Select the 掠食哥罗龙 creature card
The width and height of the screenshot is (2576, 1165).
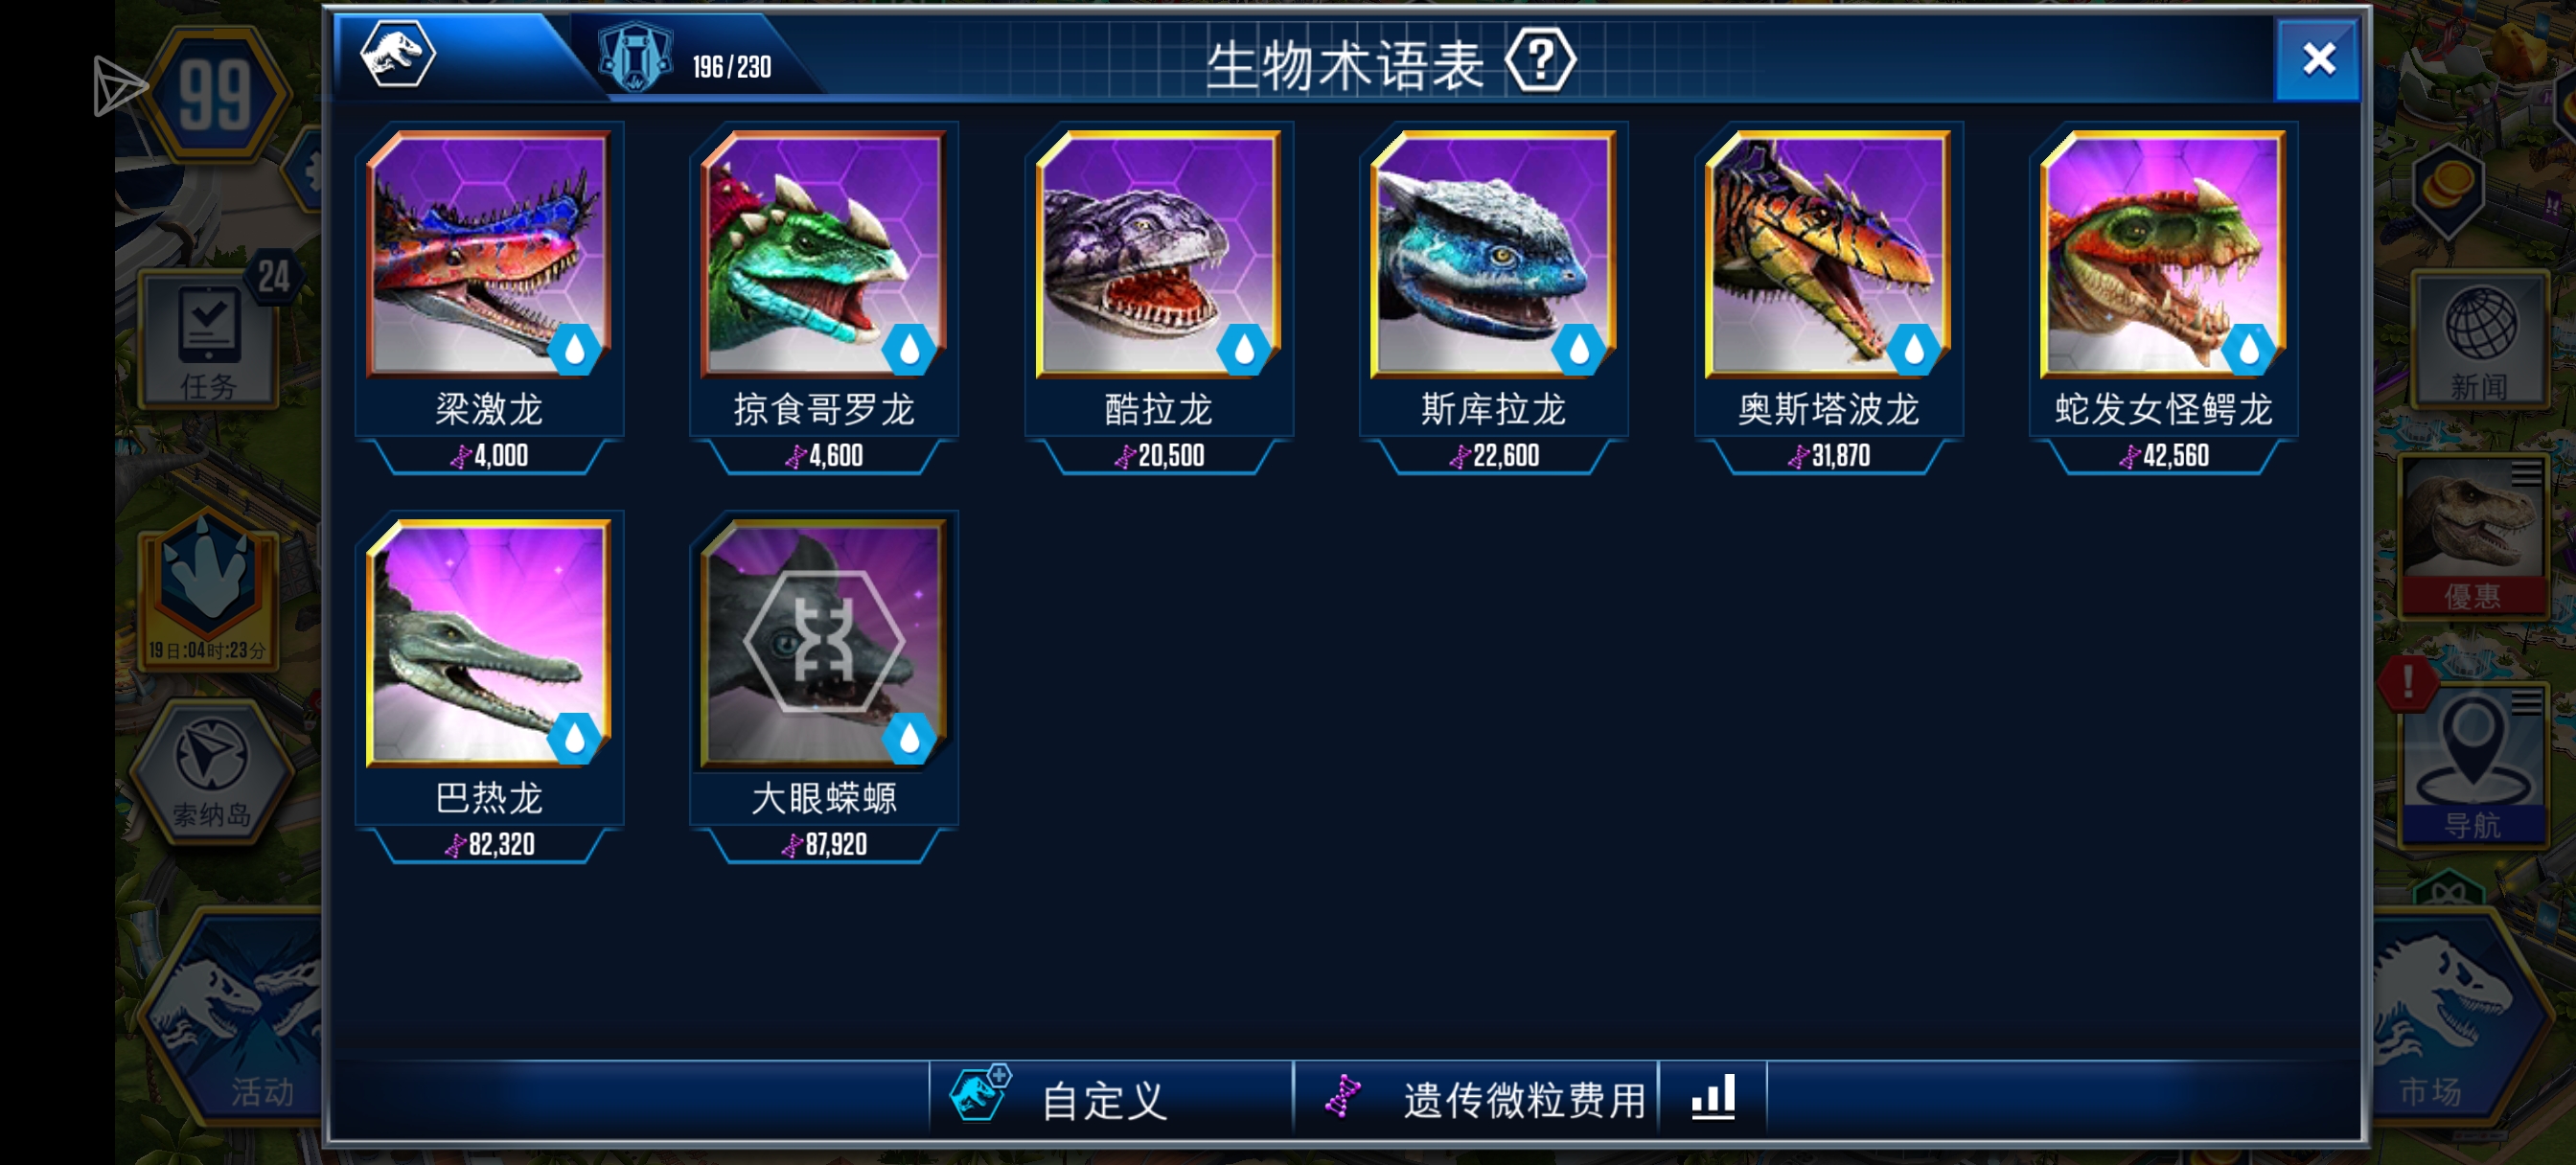(824, 298)
